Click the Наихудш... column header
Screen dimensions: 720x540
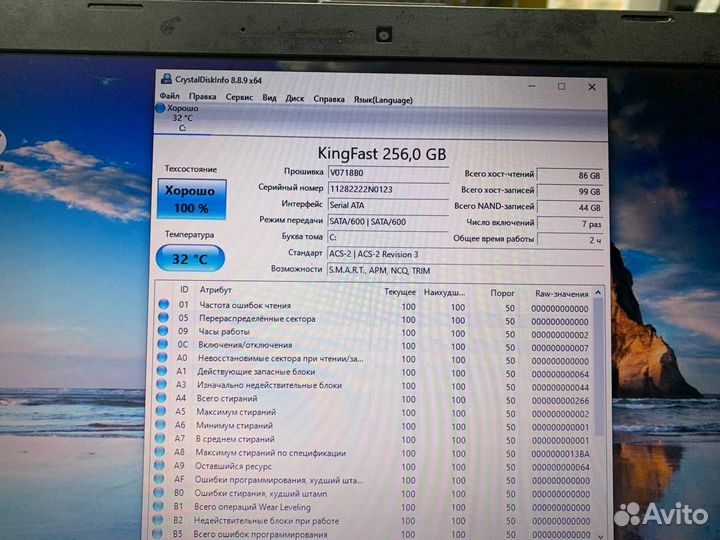tap(444, 292)
